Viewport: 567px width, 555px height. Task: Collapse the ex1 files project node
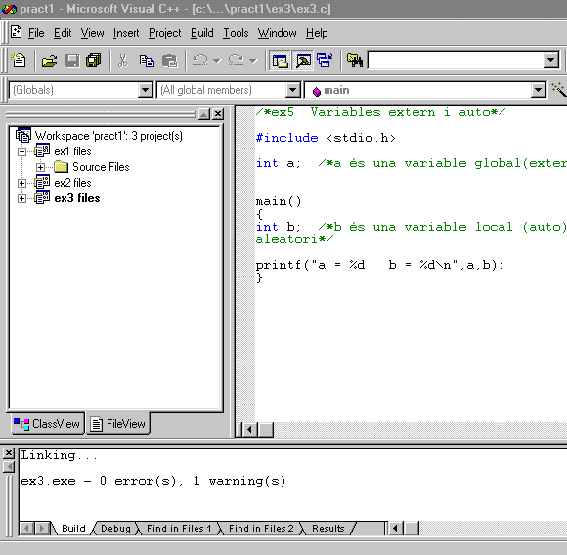(x=22, y=151)
